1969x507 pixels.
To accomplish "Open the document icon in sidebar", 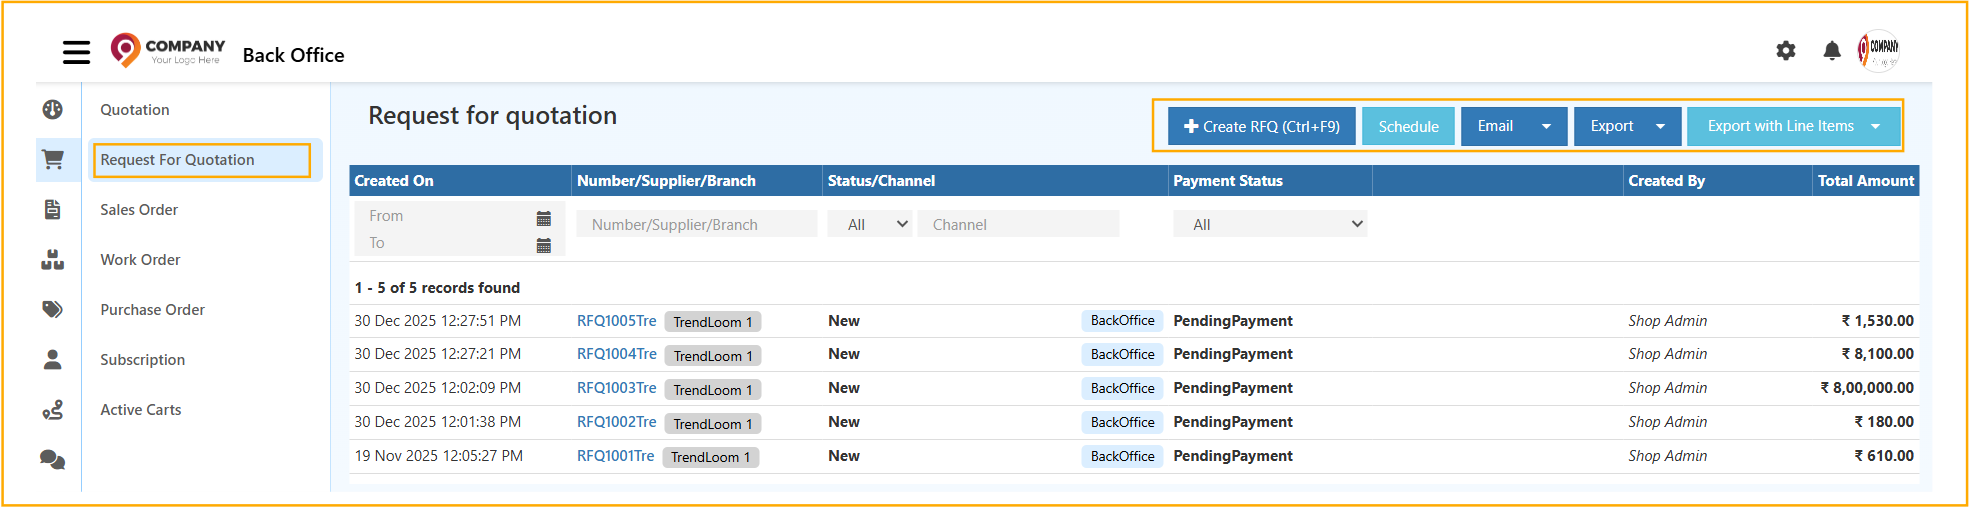I will click(x=53, y=210).
